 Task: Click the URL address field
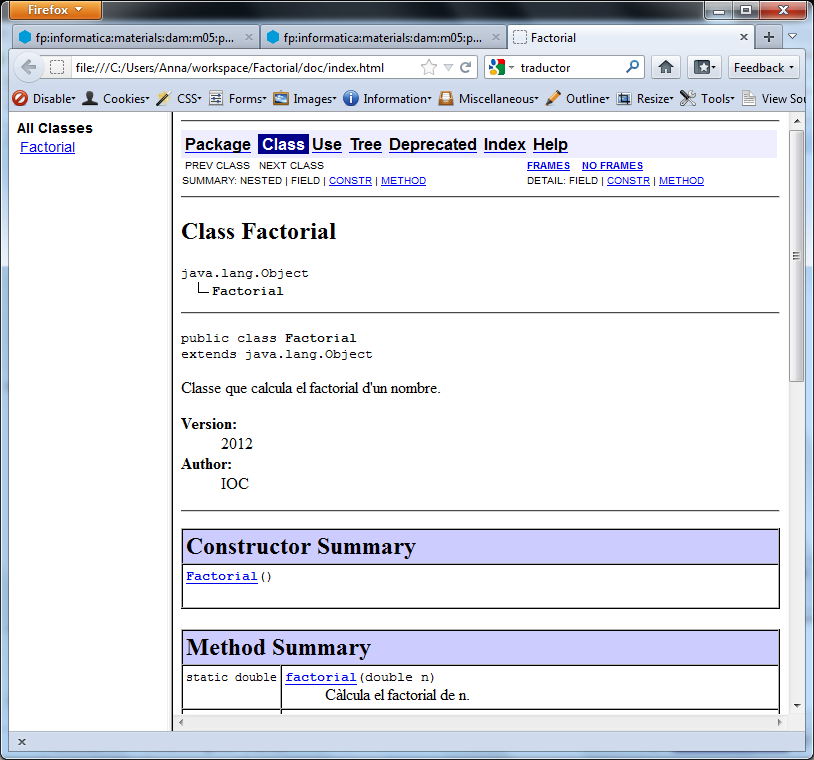(x=240, y=67)
